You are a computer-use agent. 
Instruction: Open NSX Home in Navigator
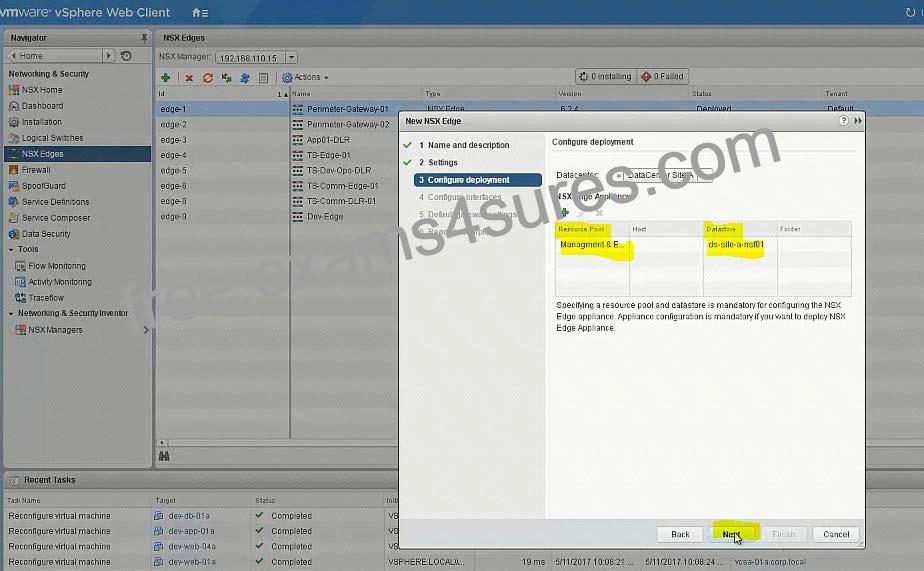[42, 90]
